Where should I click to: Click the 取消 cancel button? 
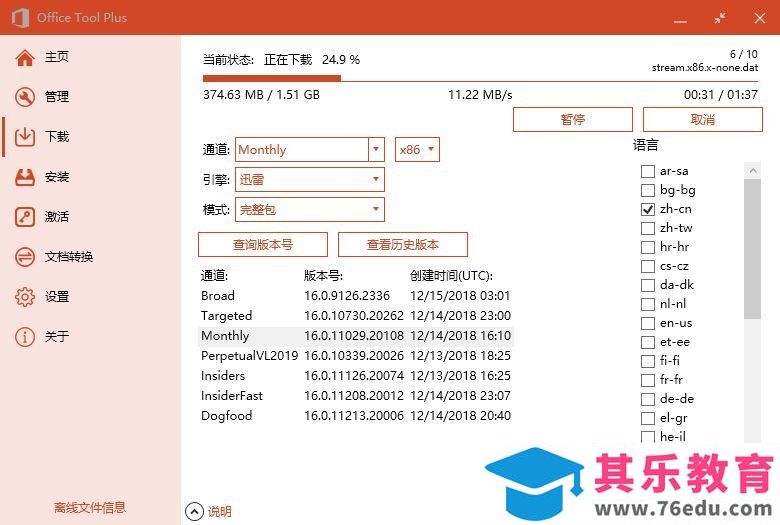702,119
